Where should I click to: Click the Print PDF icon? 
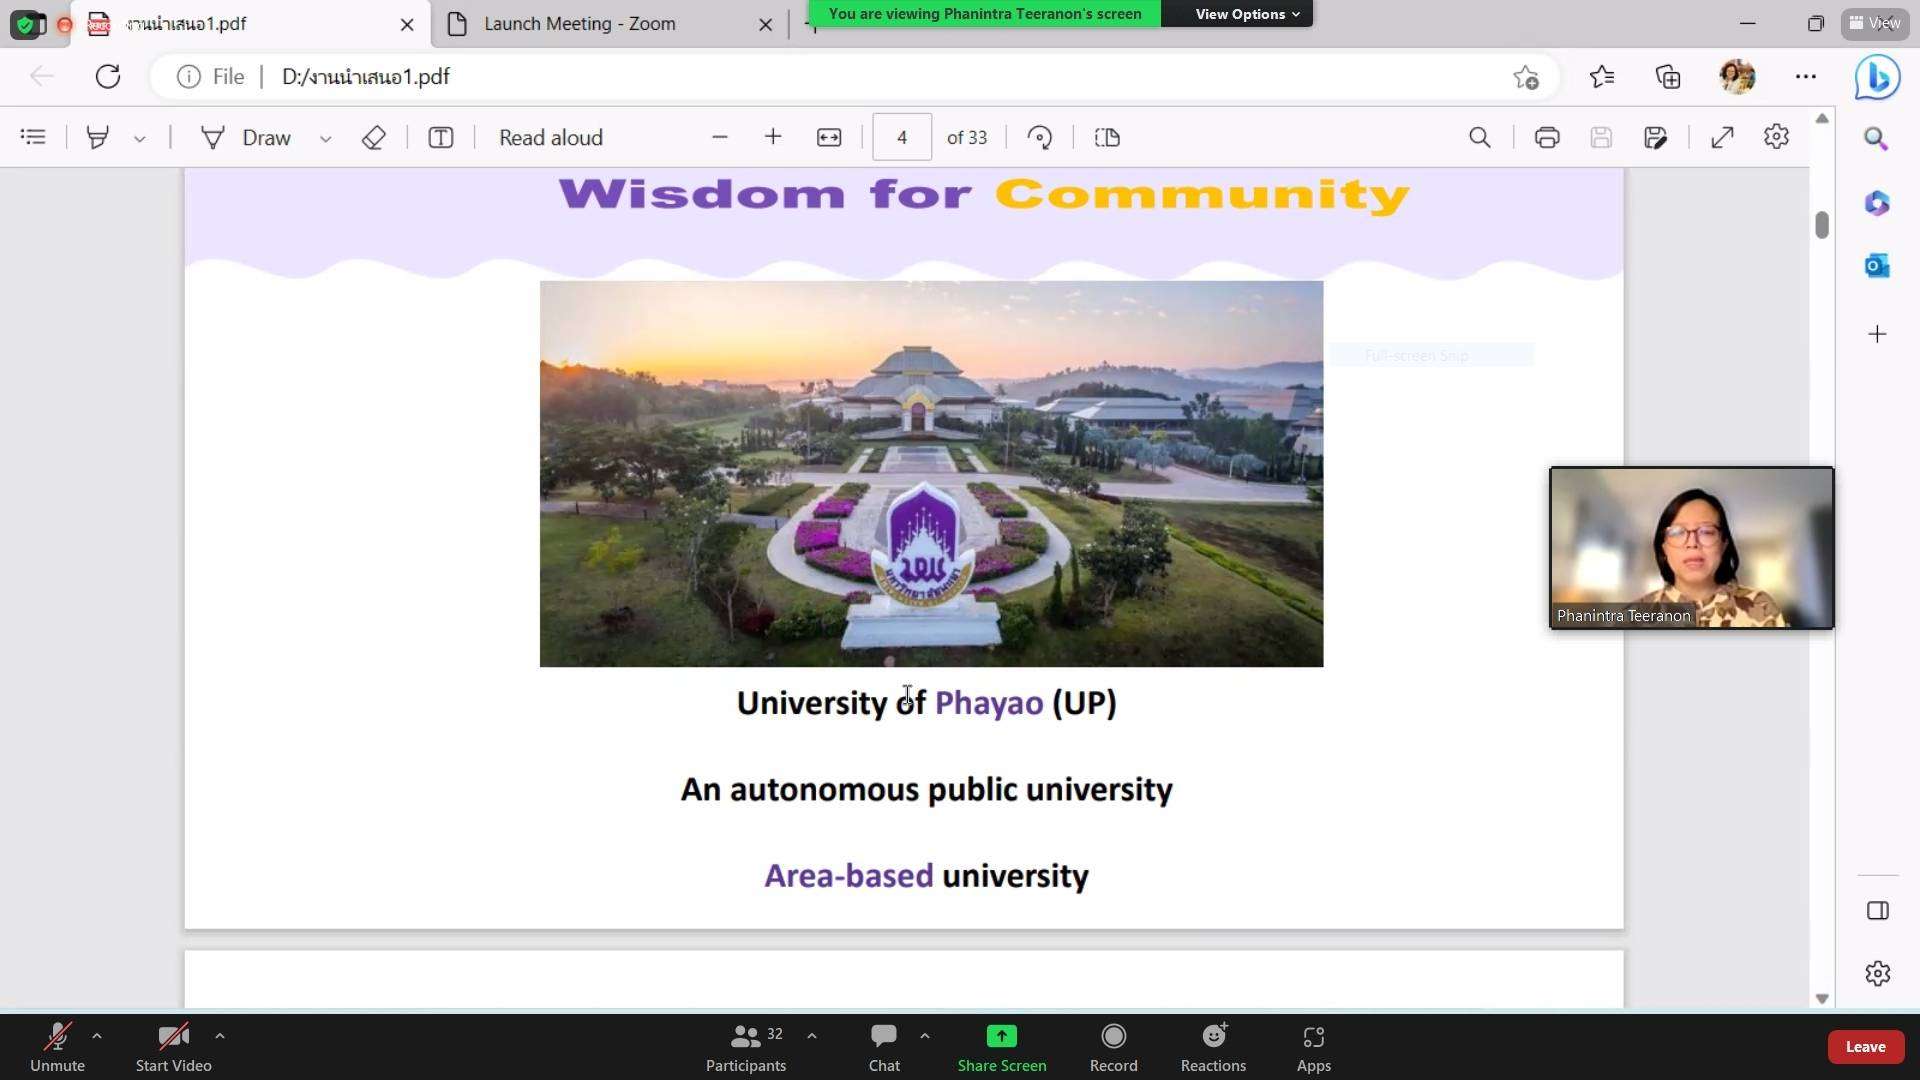[x=1546, y=138]
